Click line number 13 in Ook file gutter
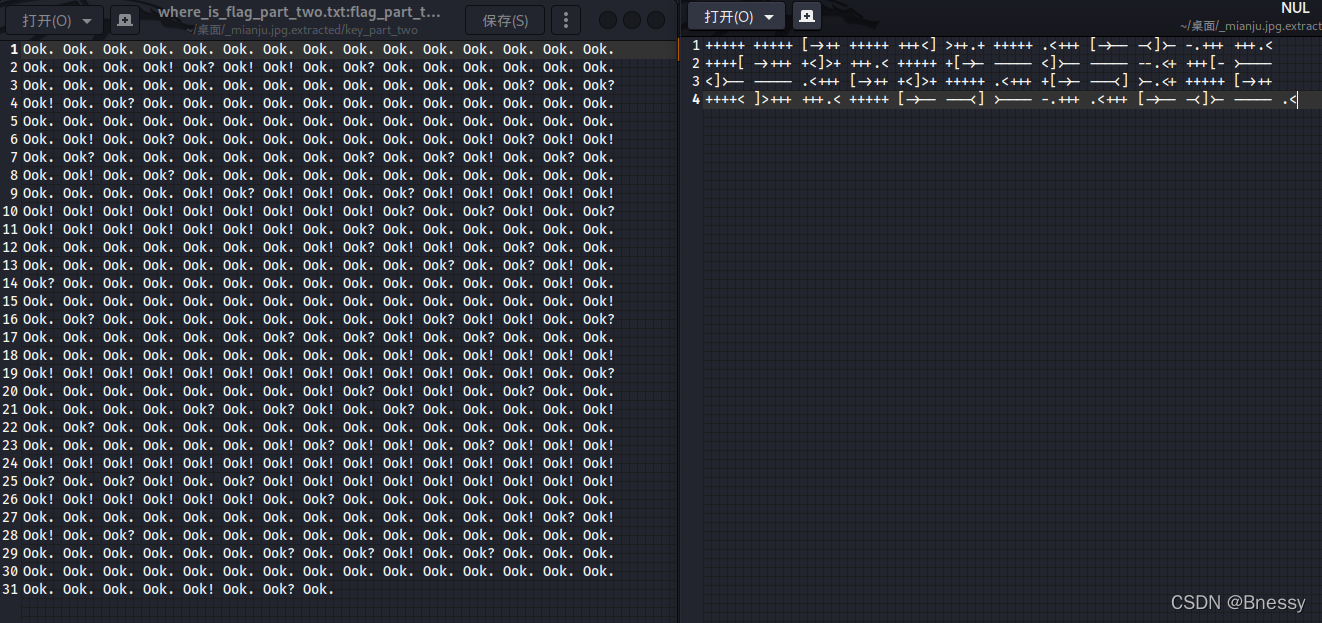The image size is (1322, 623). pos(10,265)
